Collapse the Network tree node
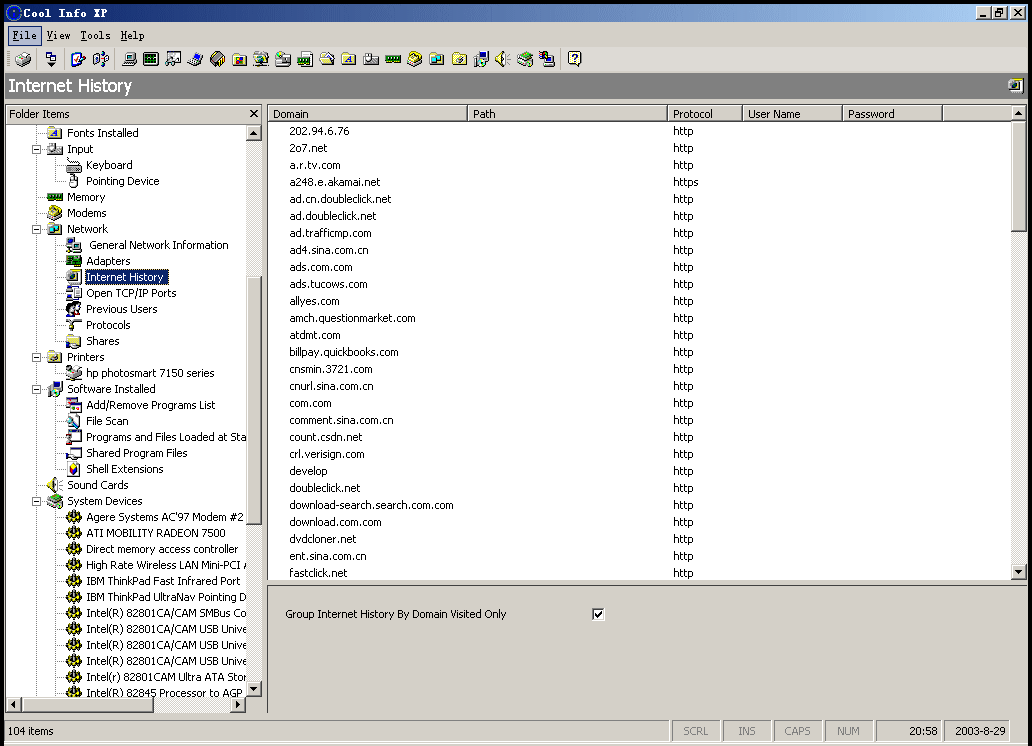 point(37,229)
